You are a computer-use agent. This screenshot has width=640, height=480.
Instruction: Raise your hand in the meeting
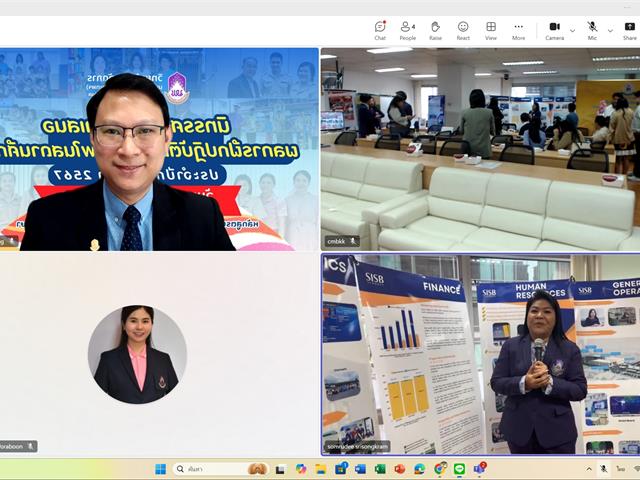click(x=436, y=31)
